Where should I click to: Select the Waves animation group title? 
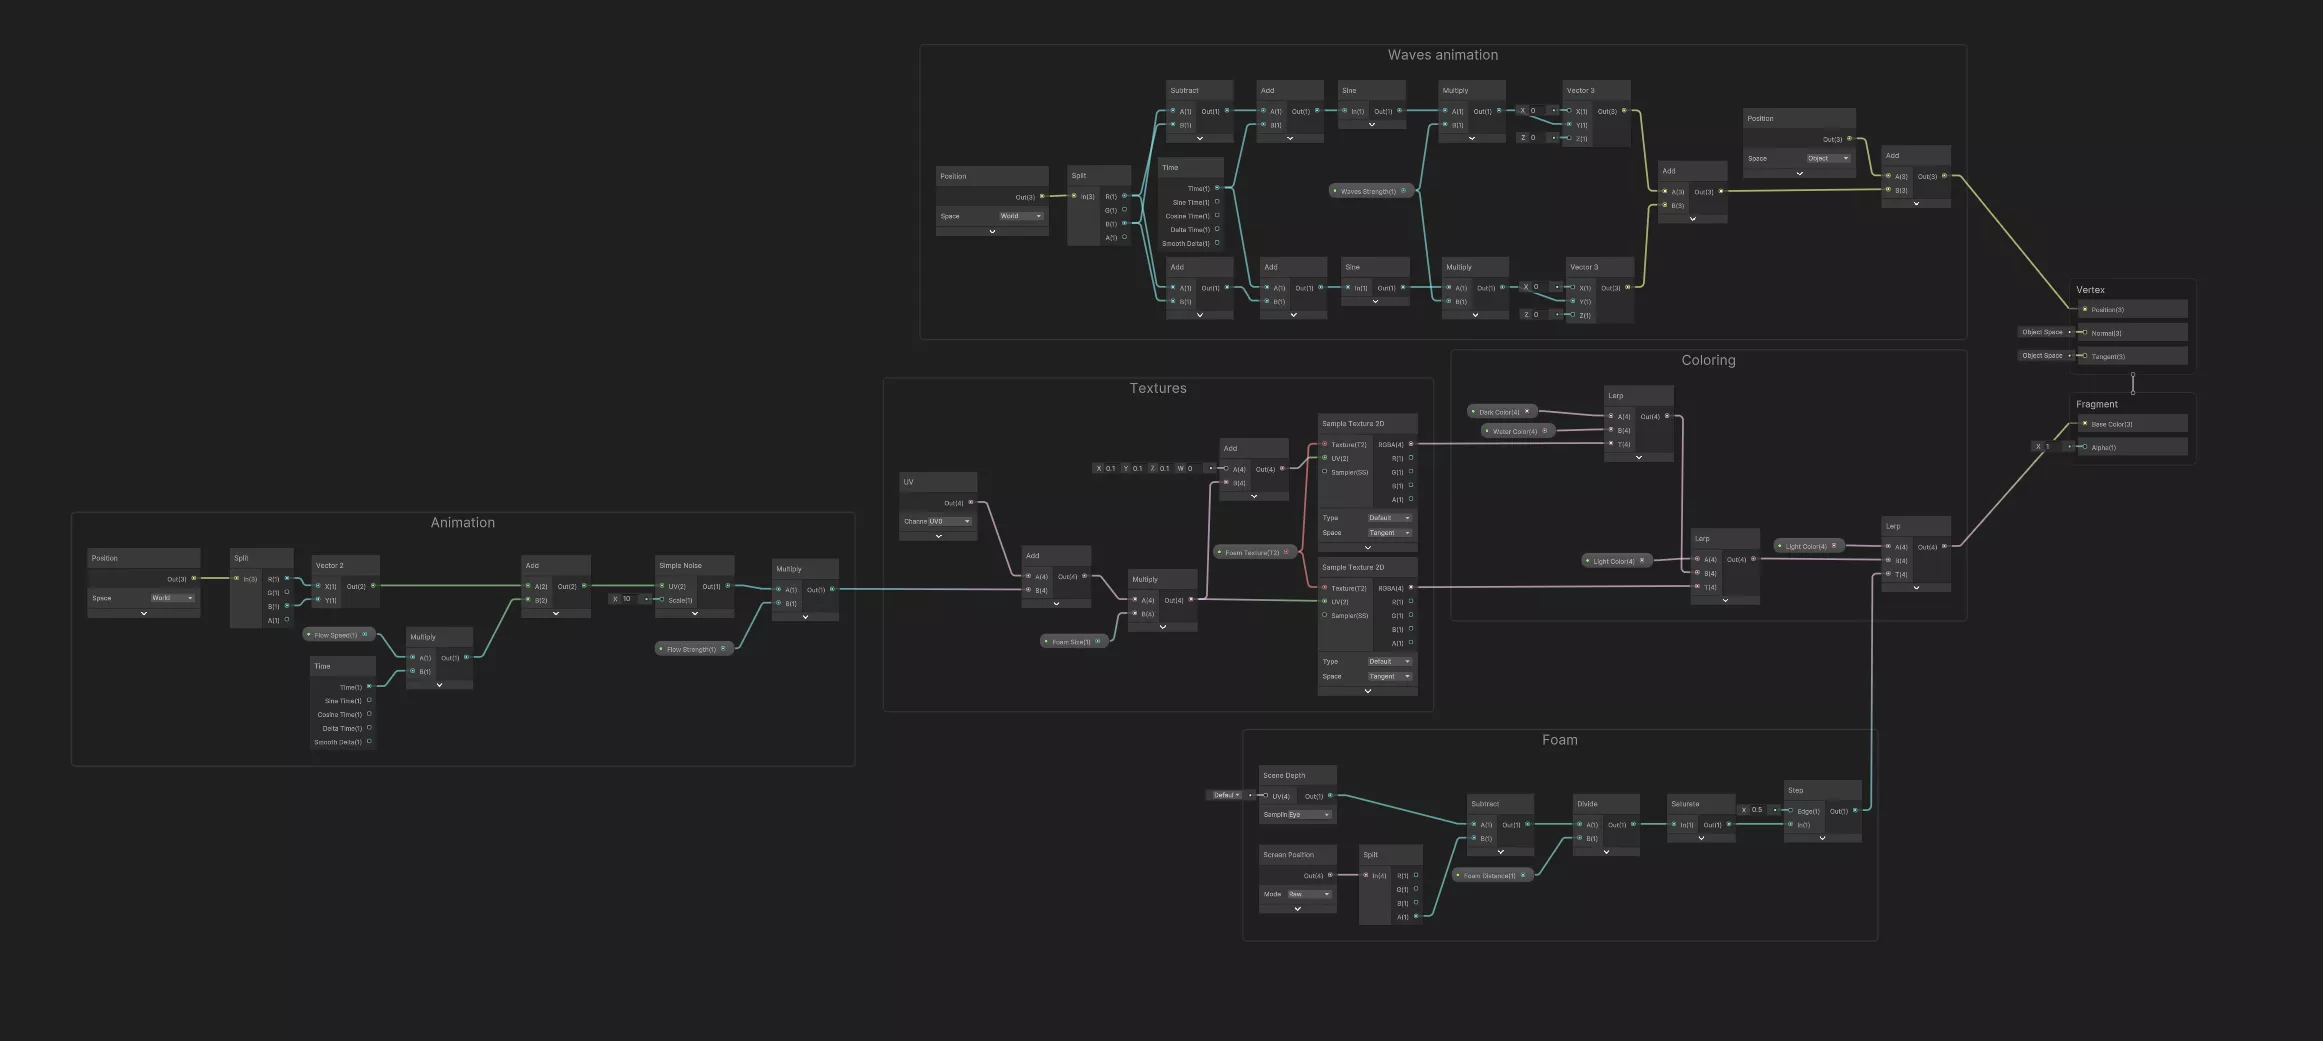[1442, 55]
